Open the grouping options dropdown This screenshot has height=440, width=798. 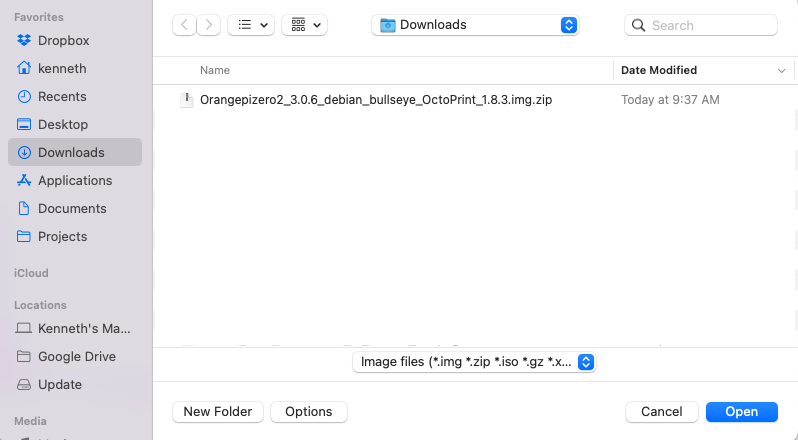[304, 25]
